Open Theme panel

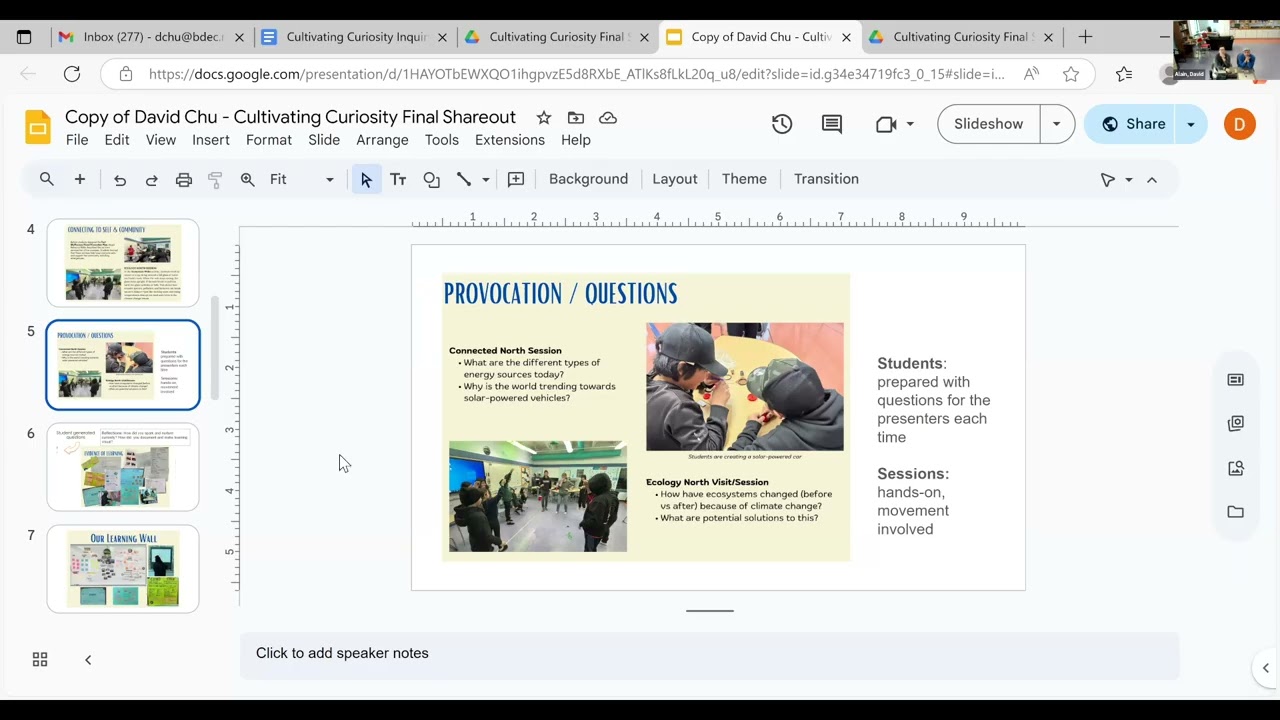coord(744,179)
